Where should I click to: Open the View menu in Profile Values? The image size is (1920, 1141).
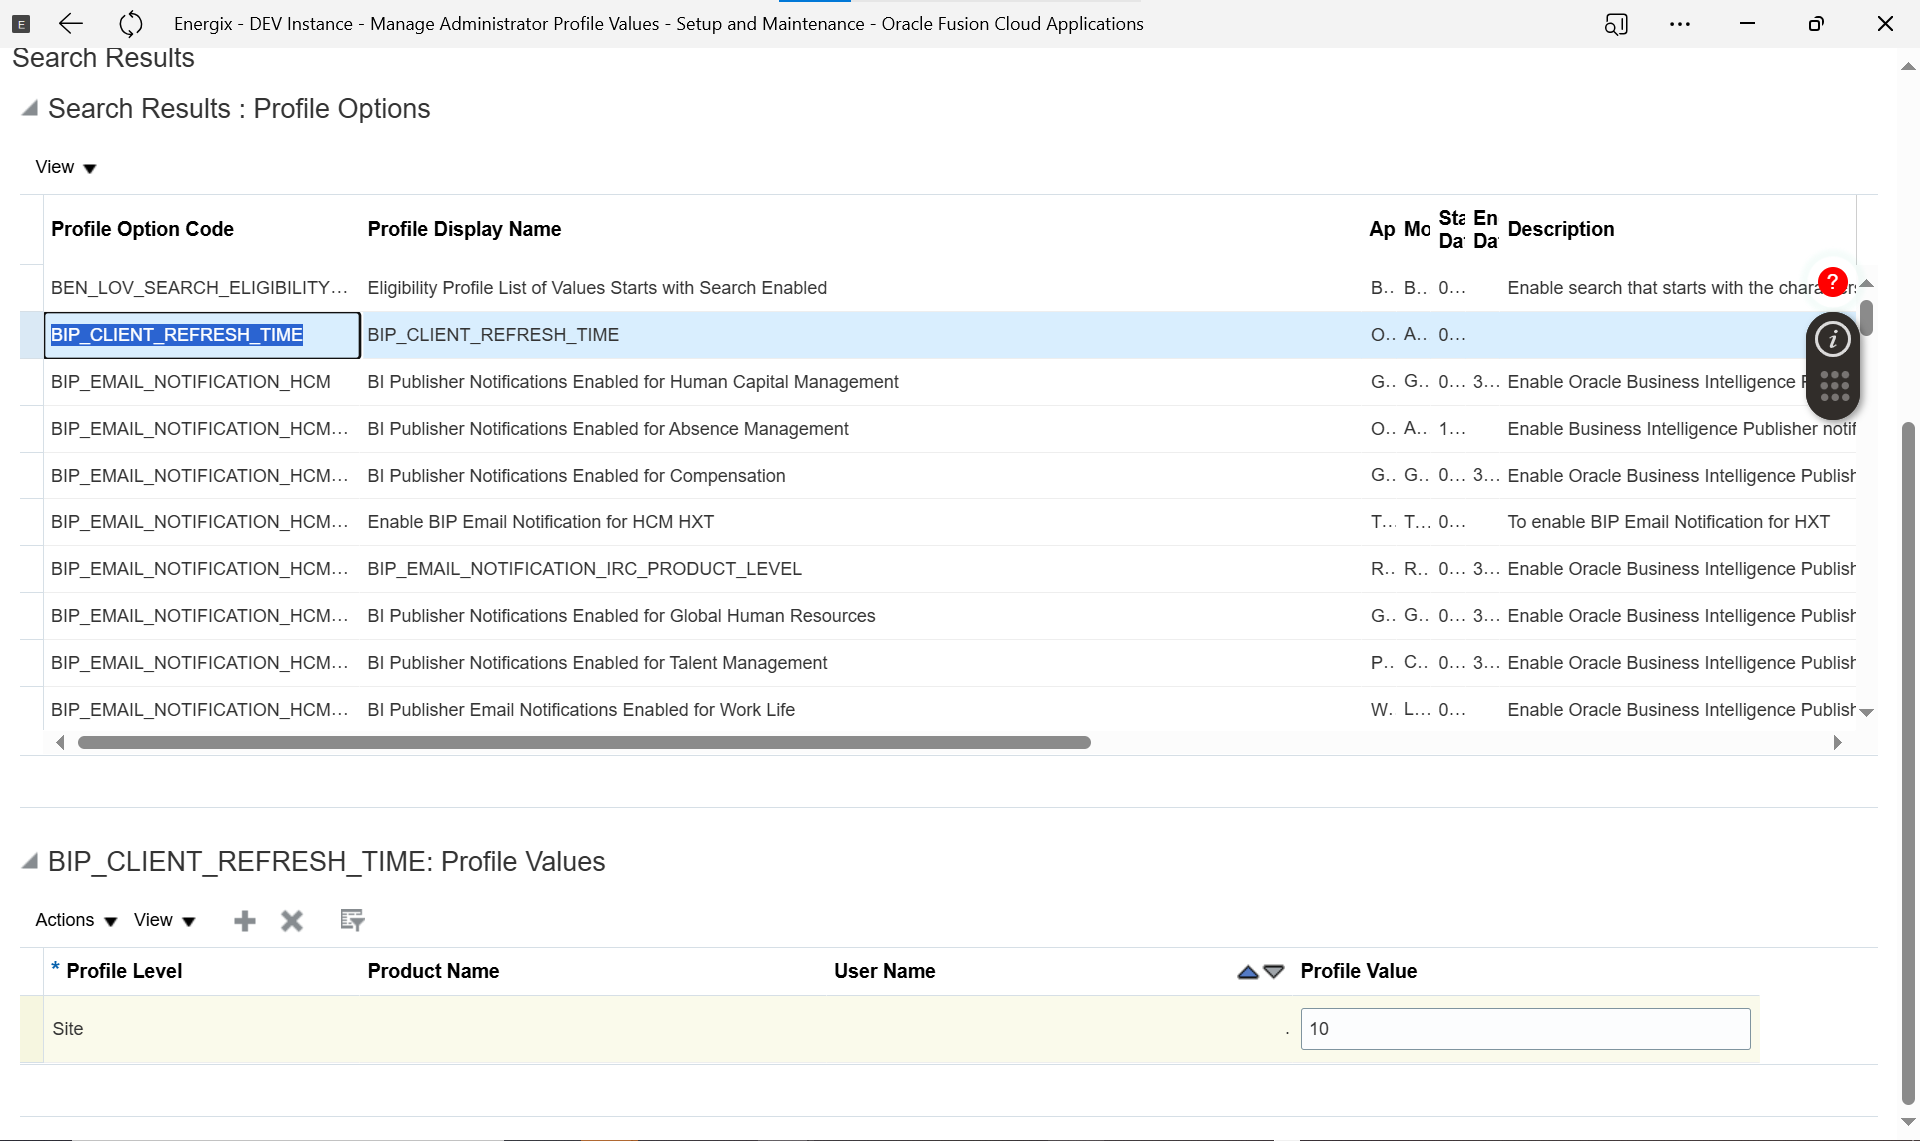[x=165, y=920]
